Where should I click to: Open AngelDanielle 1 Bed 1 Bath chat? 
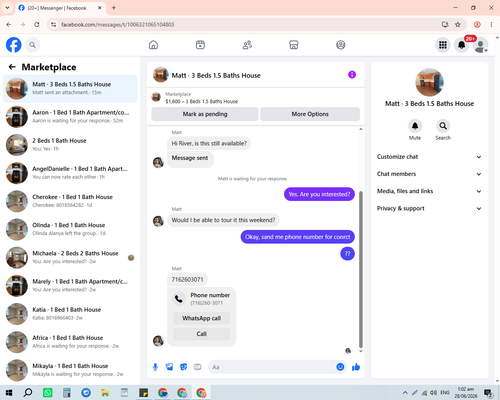[70, 173]
